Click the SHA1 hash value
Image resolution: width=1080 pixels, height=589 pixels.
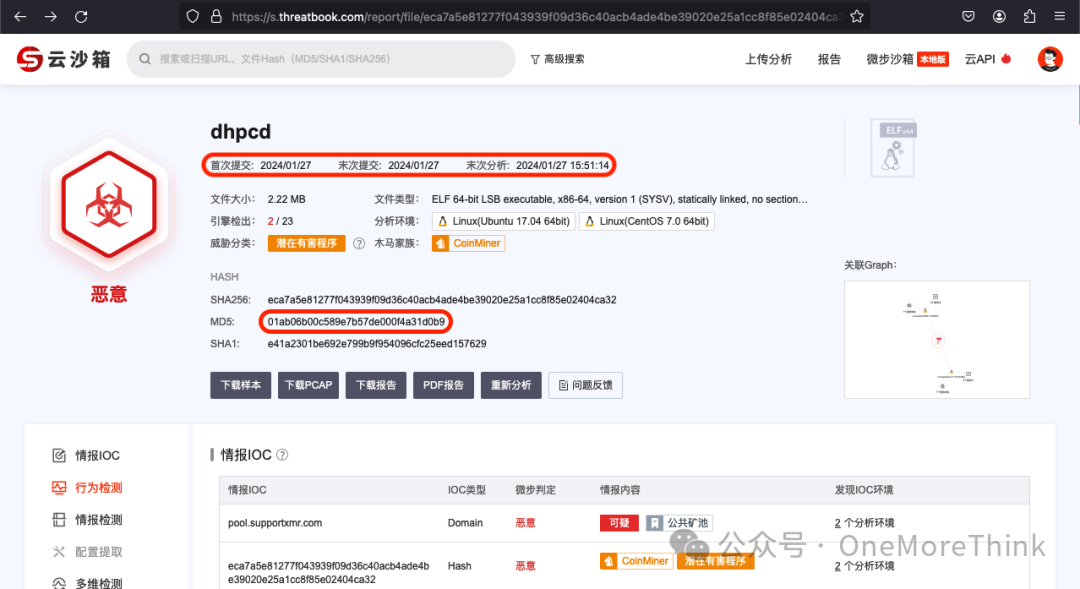(x=377, y=344)
